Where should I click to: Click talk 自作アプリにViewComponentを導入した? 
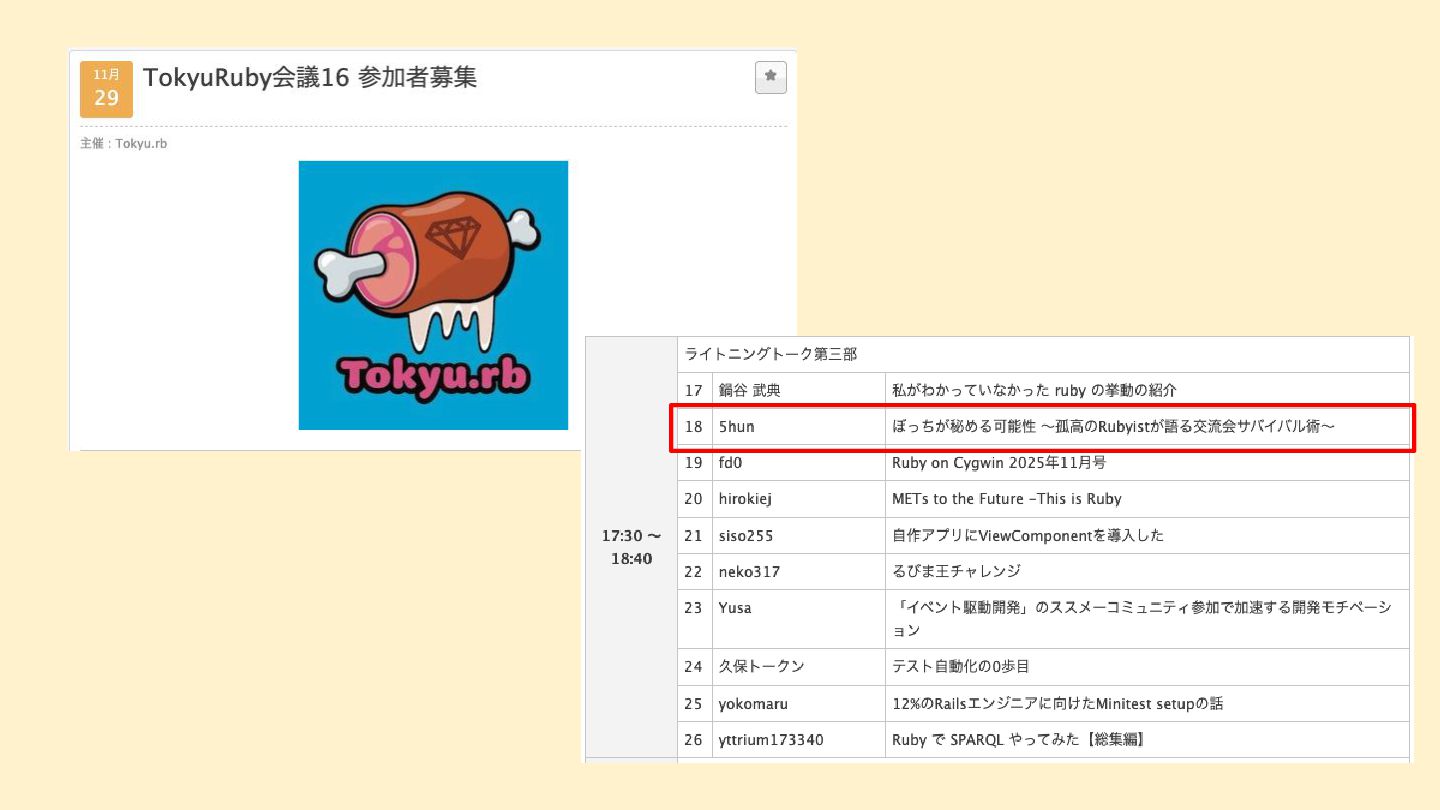1028,536
